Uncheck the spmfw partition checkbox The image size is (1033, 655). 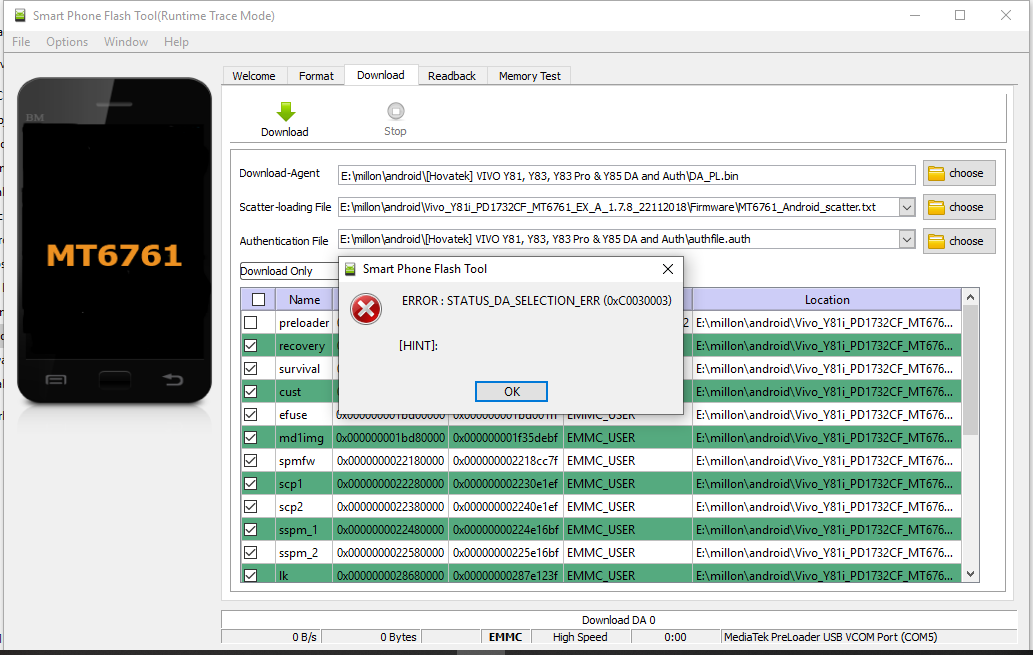(250, 461)
